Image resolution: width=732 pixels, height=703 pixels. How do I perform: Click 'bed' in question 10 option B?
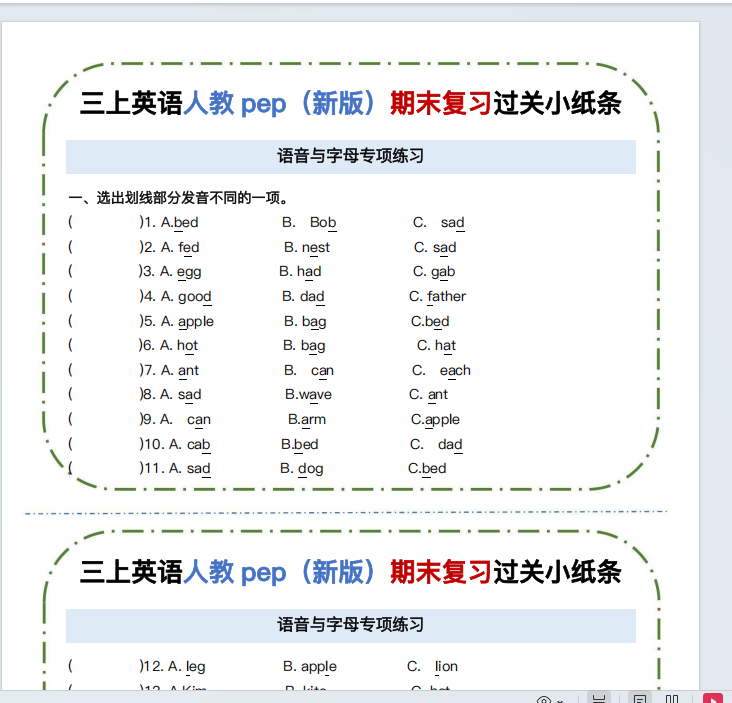click(305, 444)
